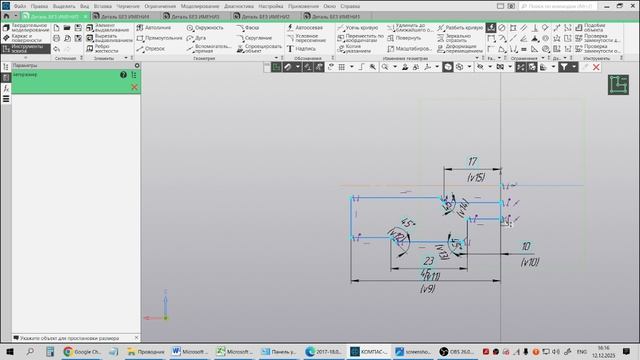Click the dimension value 23 in sketch
The image size is (640, 360).
(429, 261)
